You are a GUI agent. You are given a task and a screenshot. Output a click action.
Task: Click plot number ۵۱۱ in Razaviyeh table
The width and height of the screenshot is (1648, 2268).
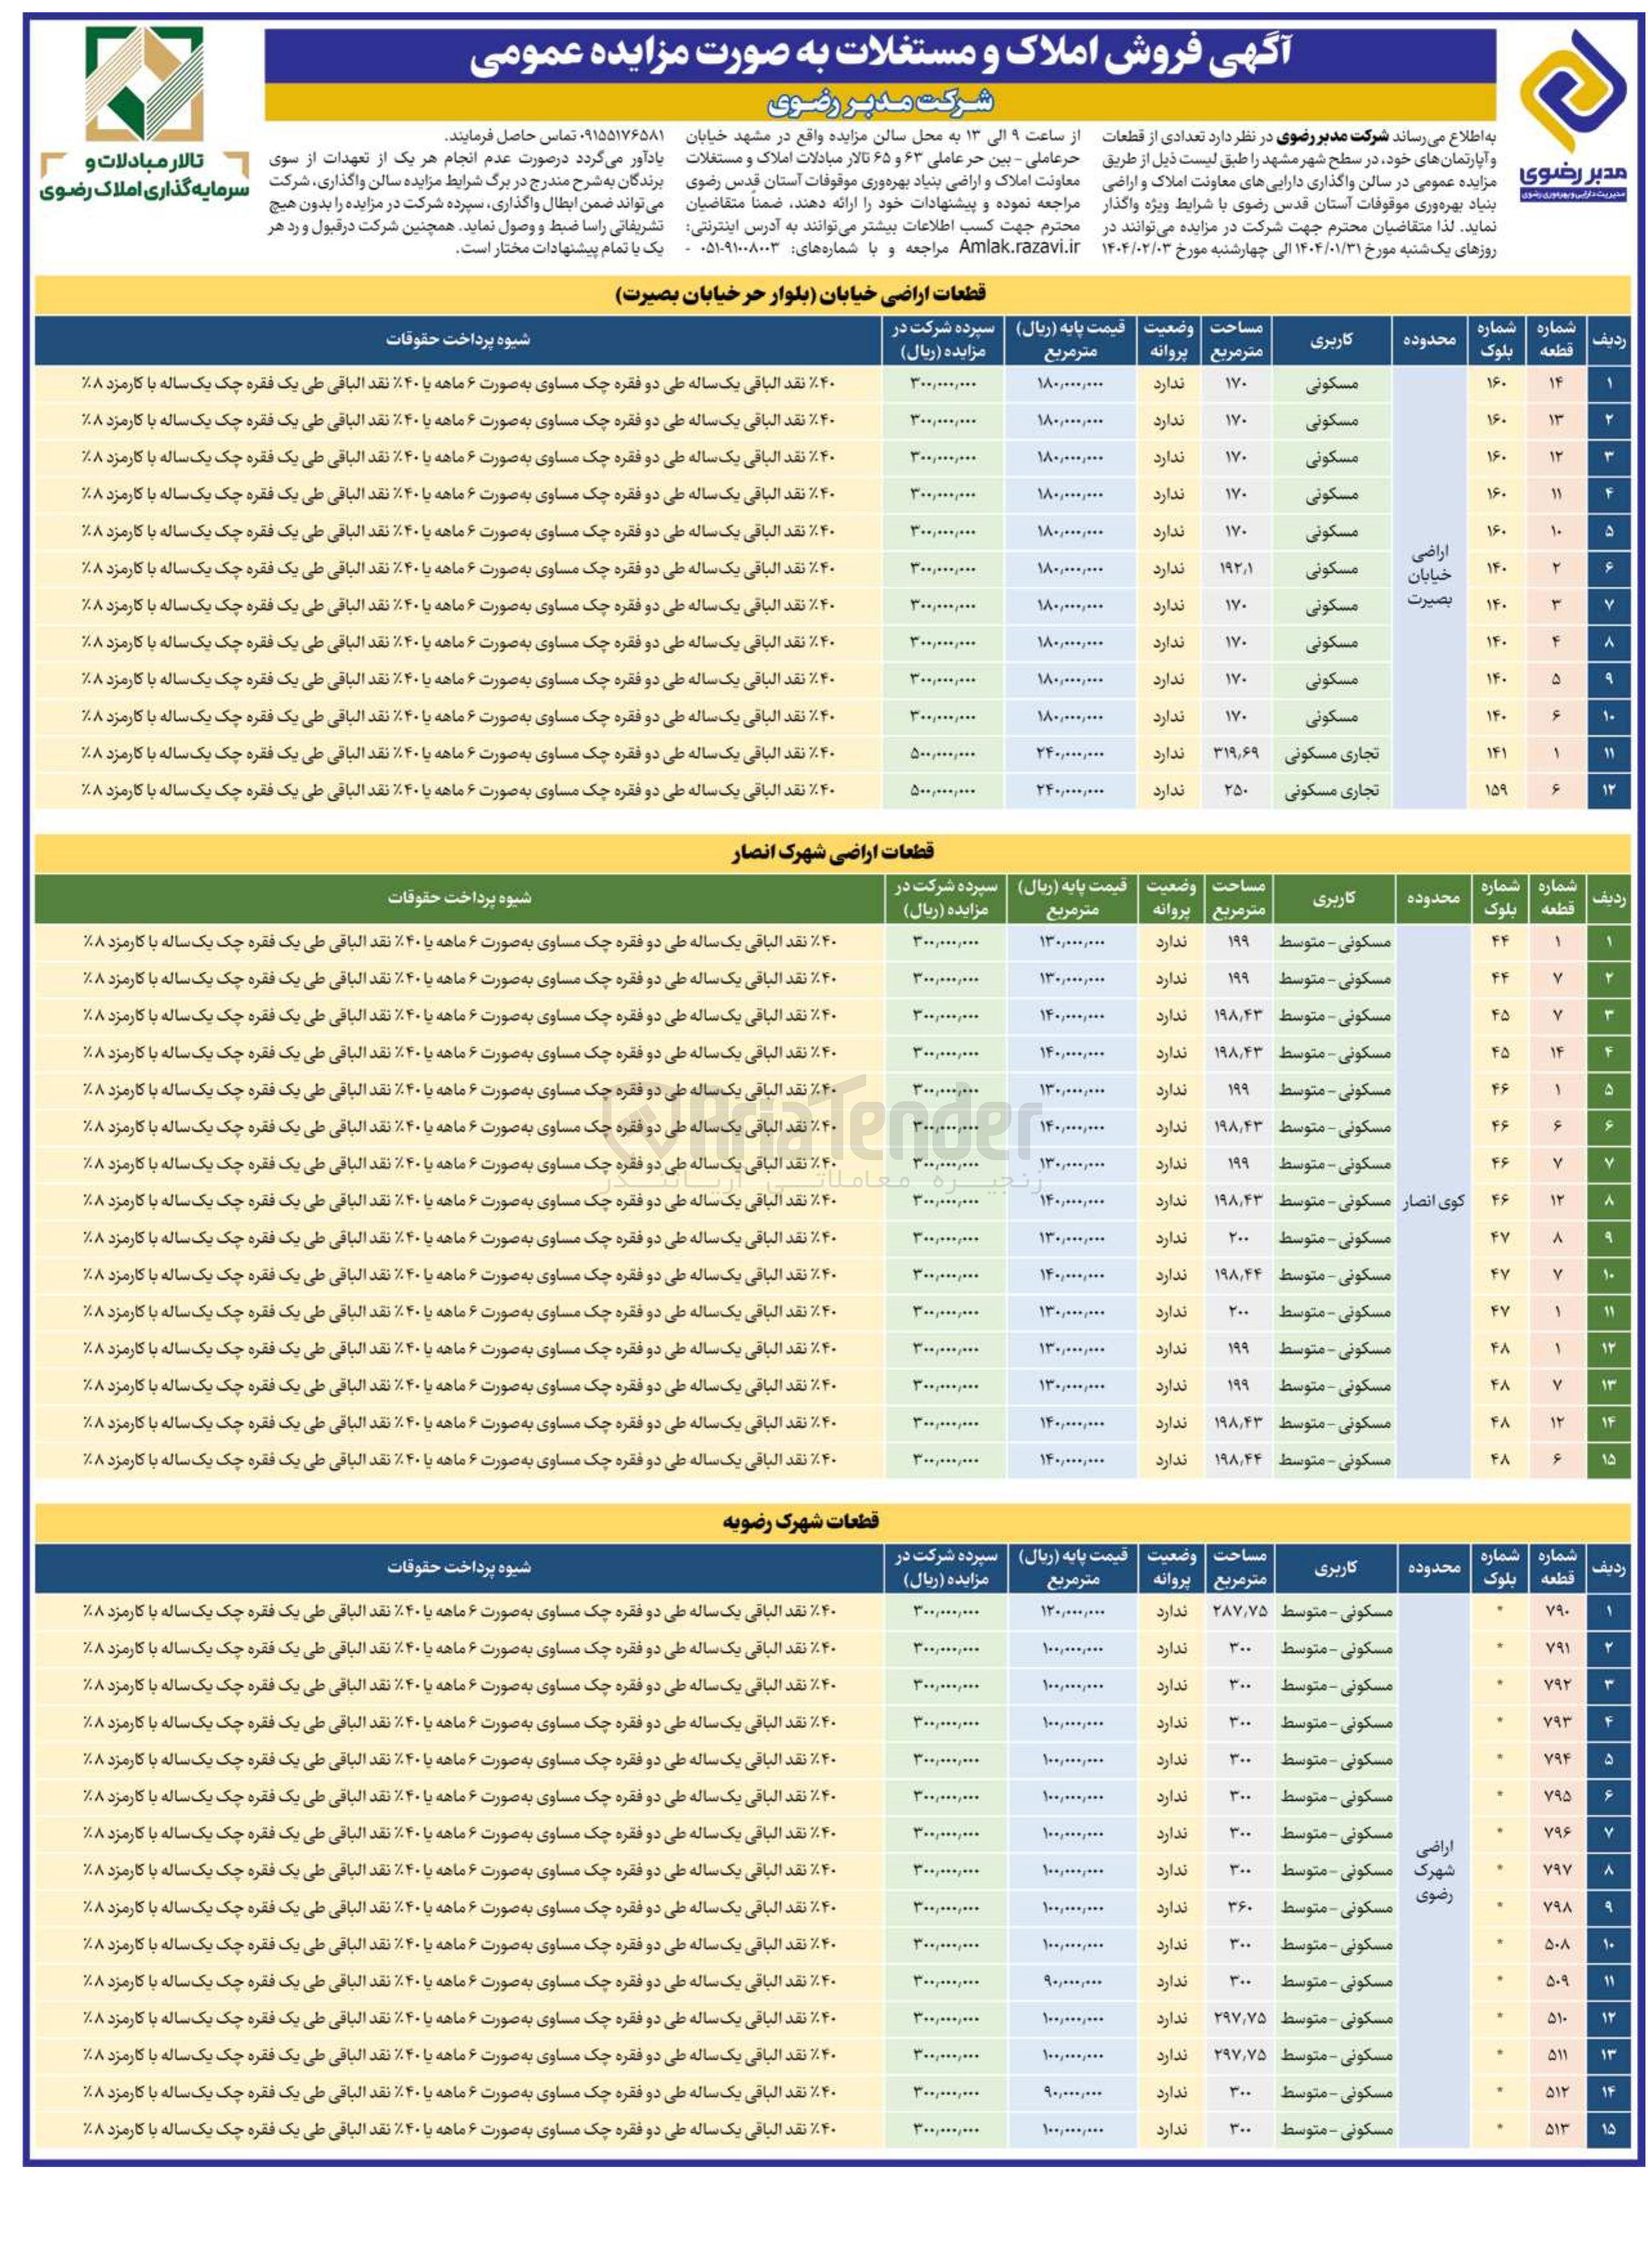click(x=1557, y=2056)
